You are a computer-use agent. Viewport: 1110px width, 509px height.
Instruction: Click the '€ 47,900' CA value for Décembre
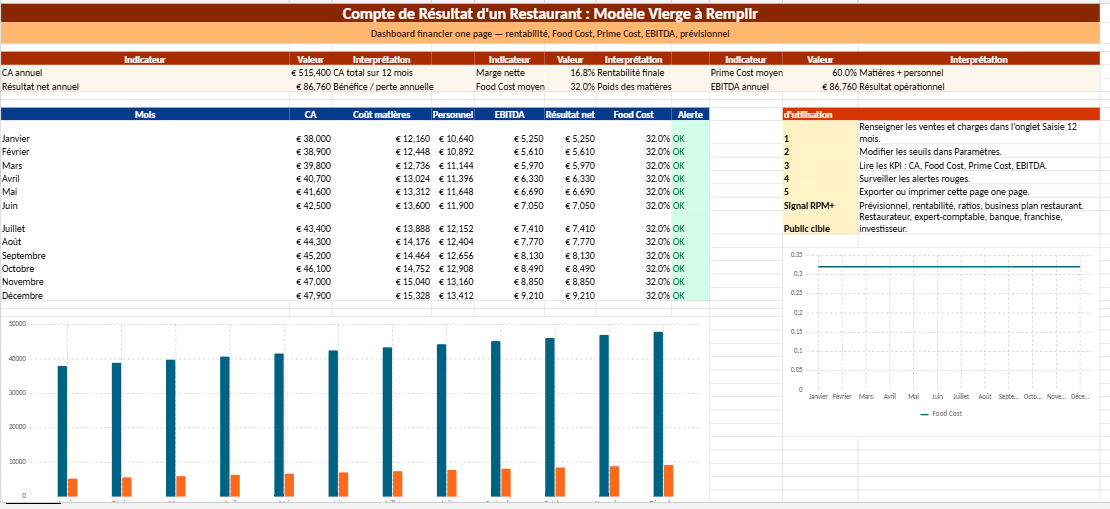(x=311, y=295)
